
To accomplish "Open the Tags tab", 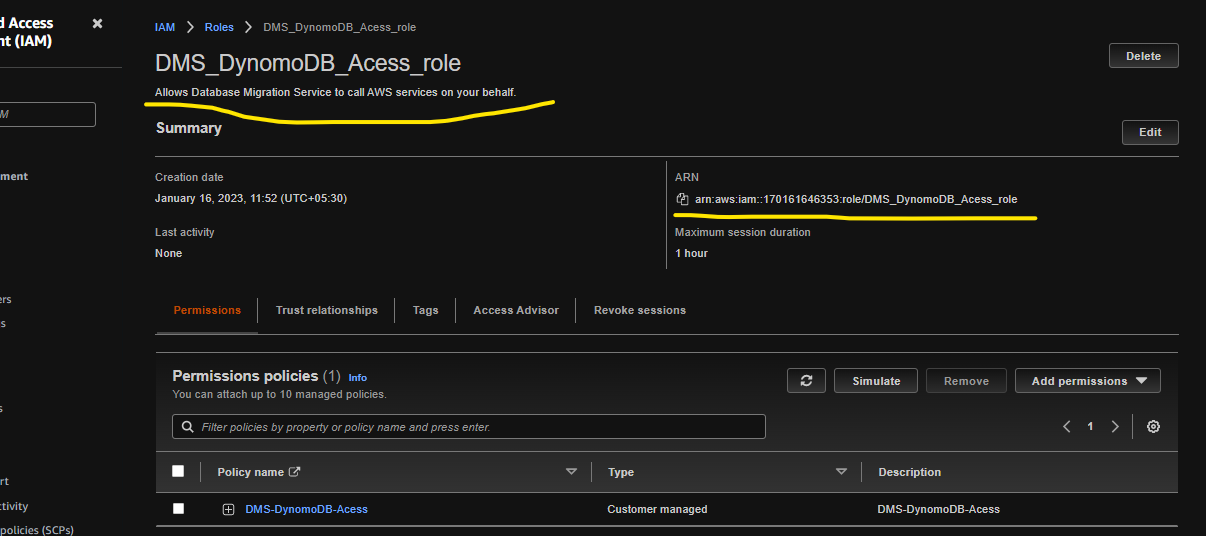I will [x=425, y=310].
